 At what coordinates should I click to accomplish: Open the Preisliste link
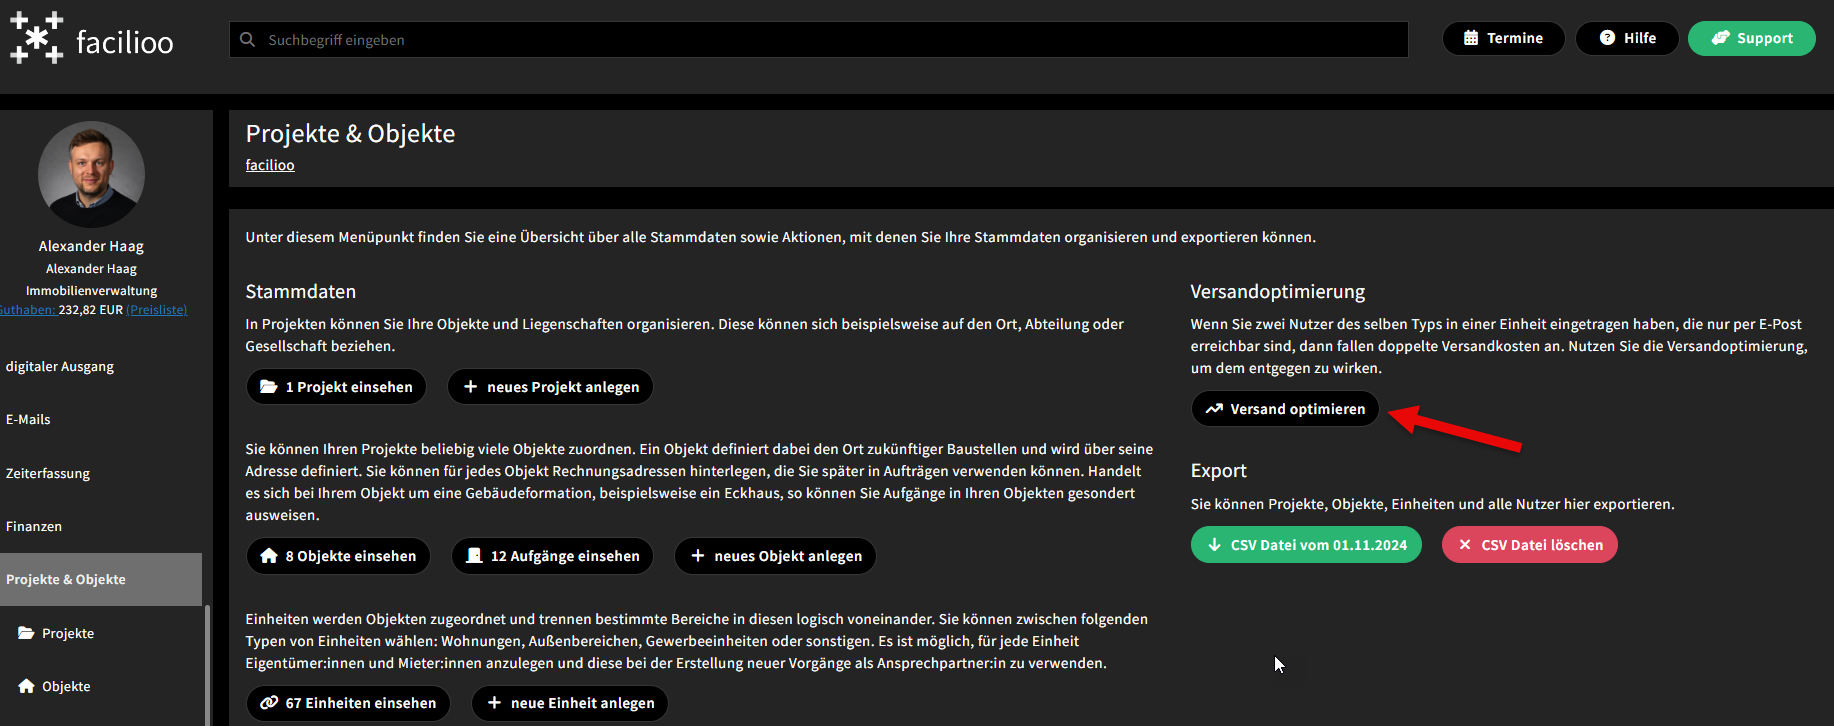[157, 310]
